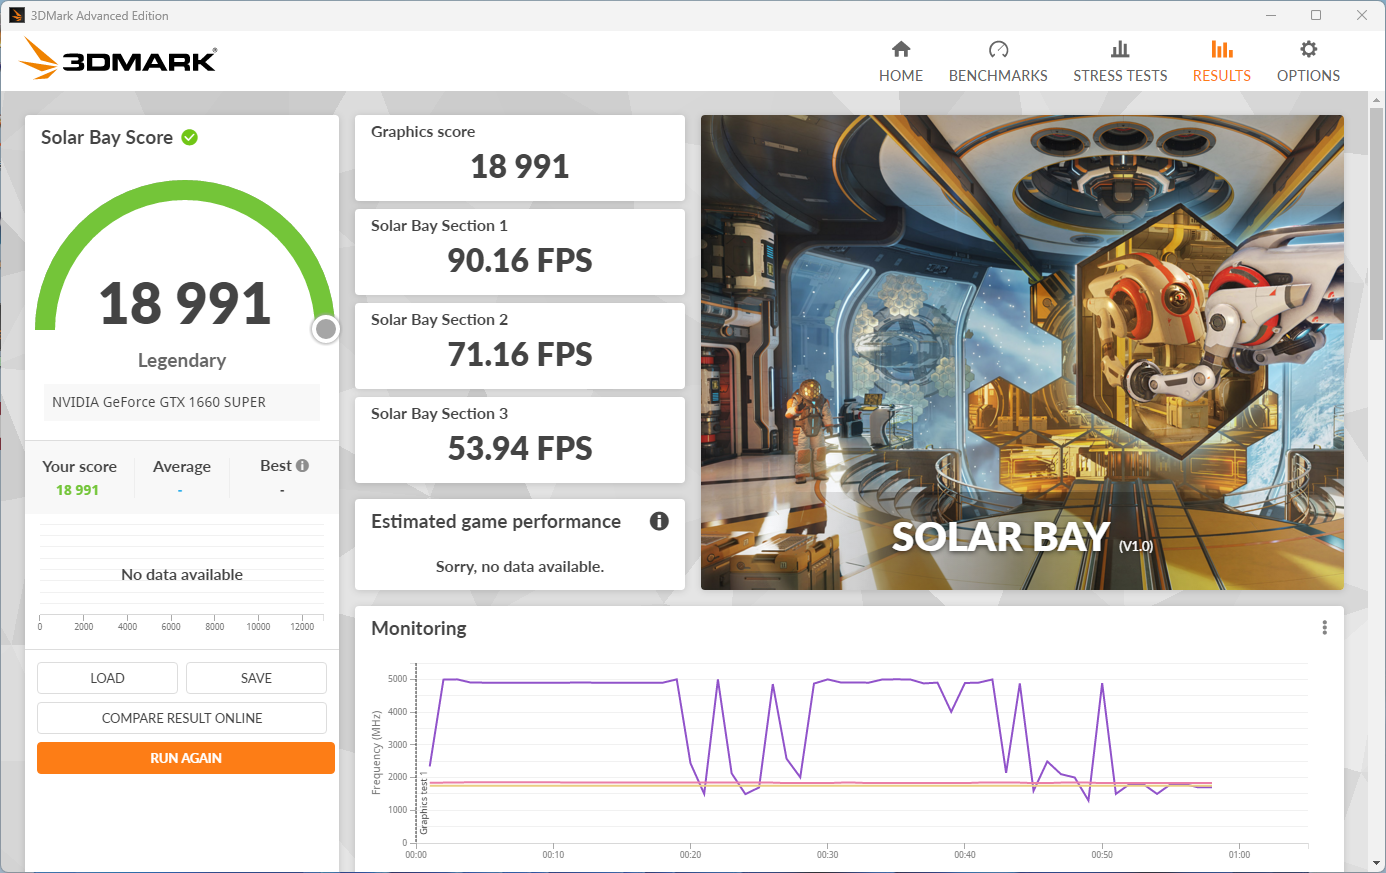
Task: Click the Legendary rating label
Action: (182, 360)
